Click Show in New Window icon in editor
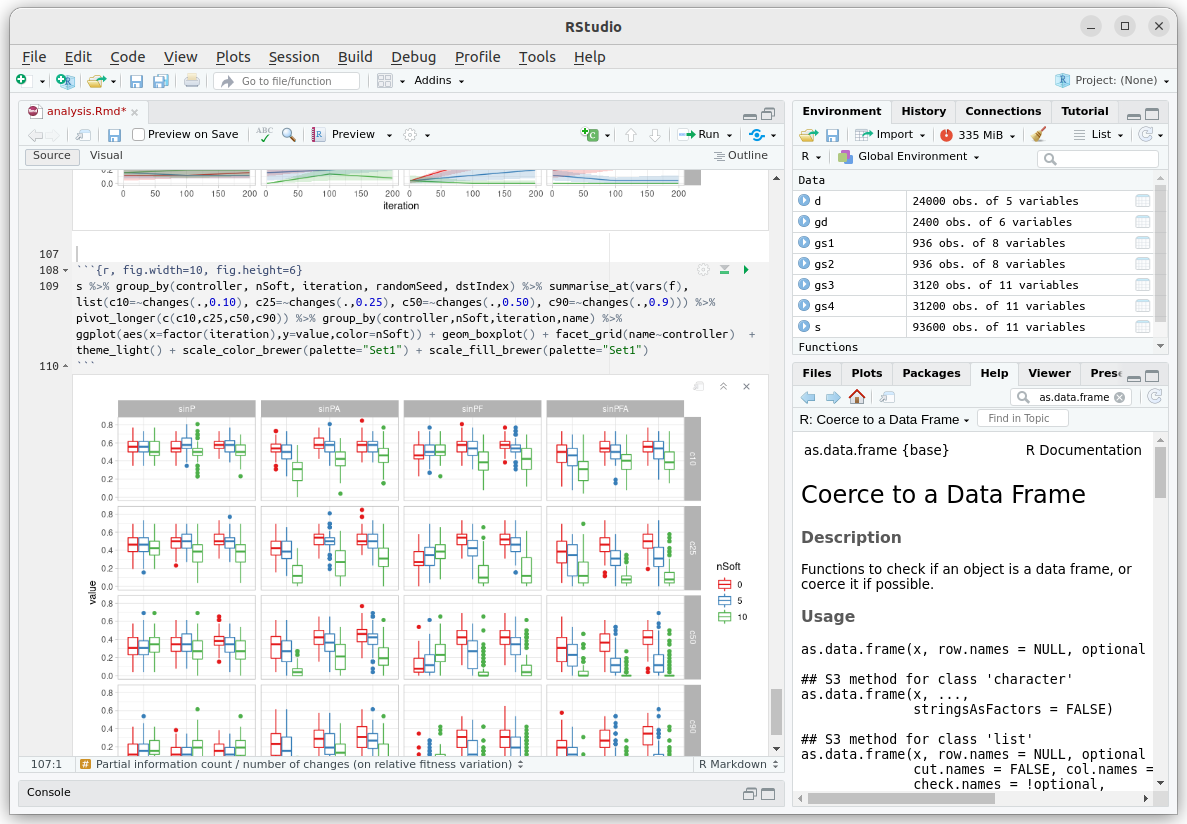Viewport: 1187px width, 824px height. tap(83, 135)
